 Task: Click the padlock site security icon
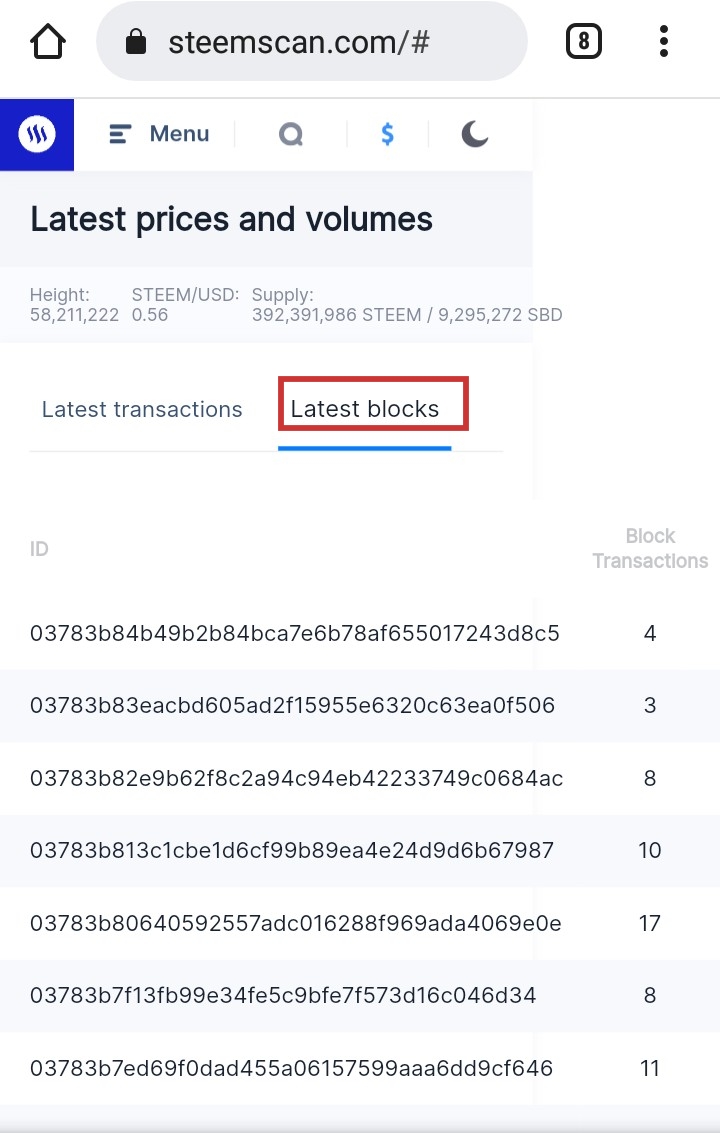point(136,42)
